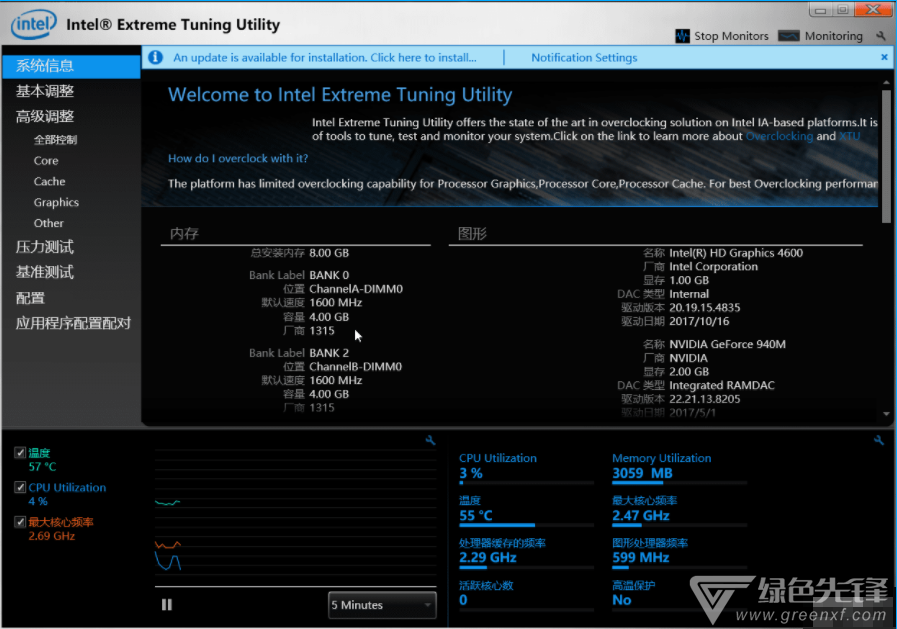
Task: Open the Overclocking hyperlink
Action: [x=779, y=136]
